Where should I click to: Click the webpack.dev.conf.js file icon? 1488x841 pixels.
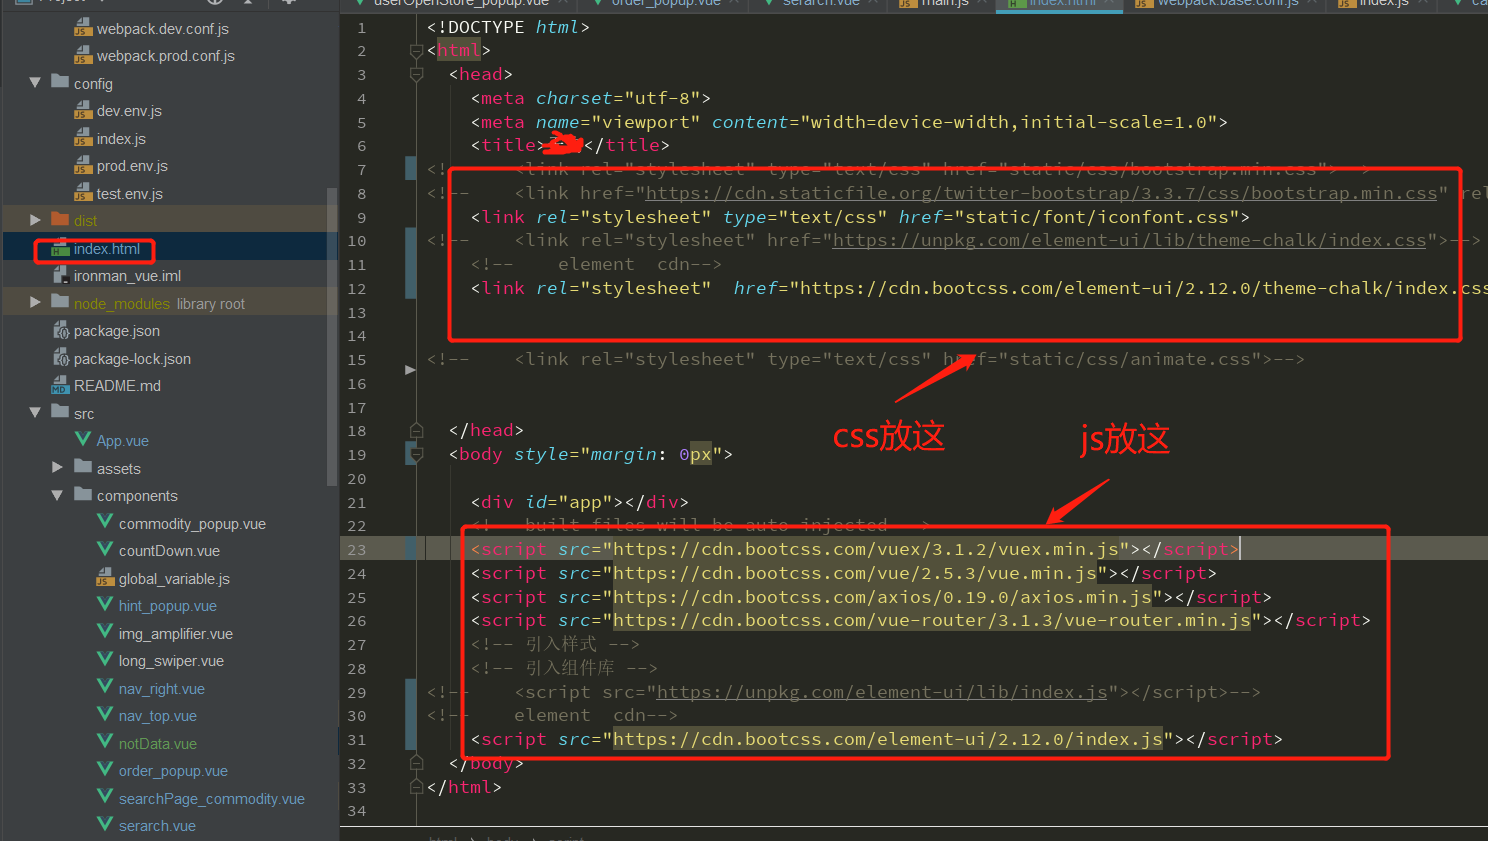tap(83, 28)
